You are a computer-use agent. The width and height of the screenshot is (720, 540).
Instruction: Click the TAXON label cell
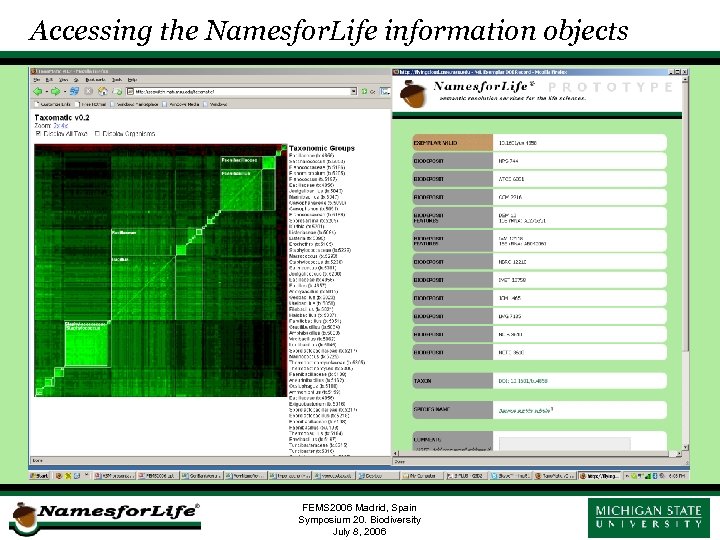tap(453, 381)
